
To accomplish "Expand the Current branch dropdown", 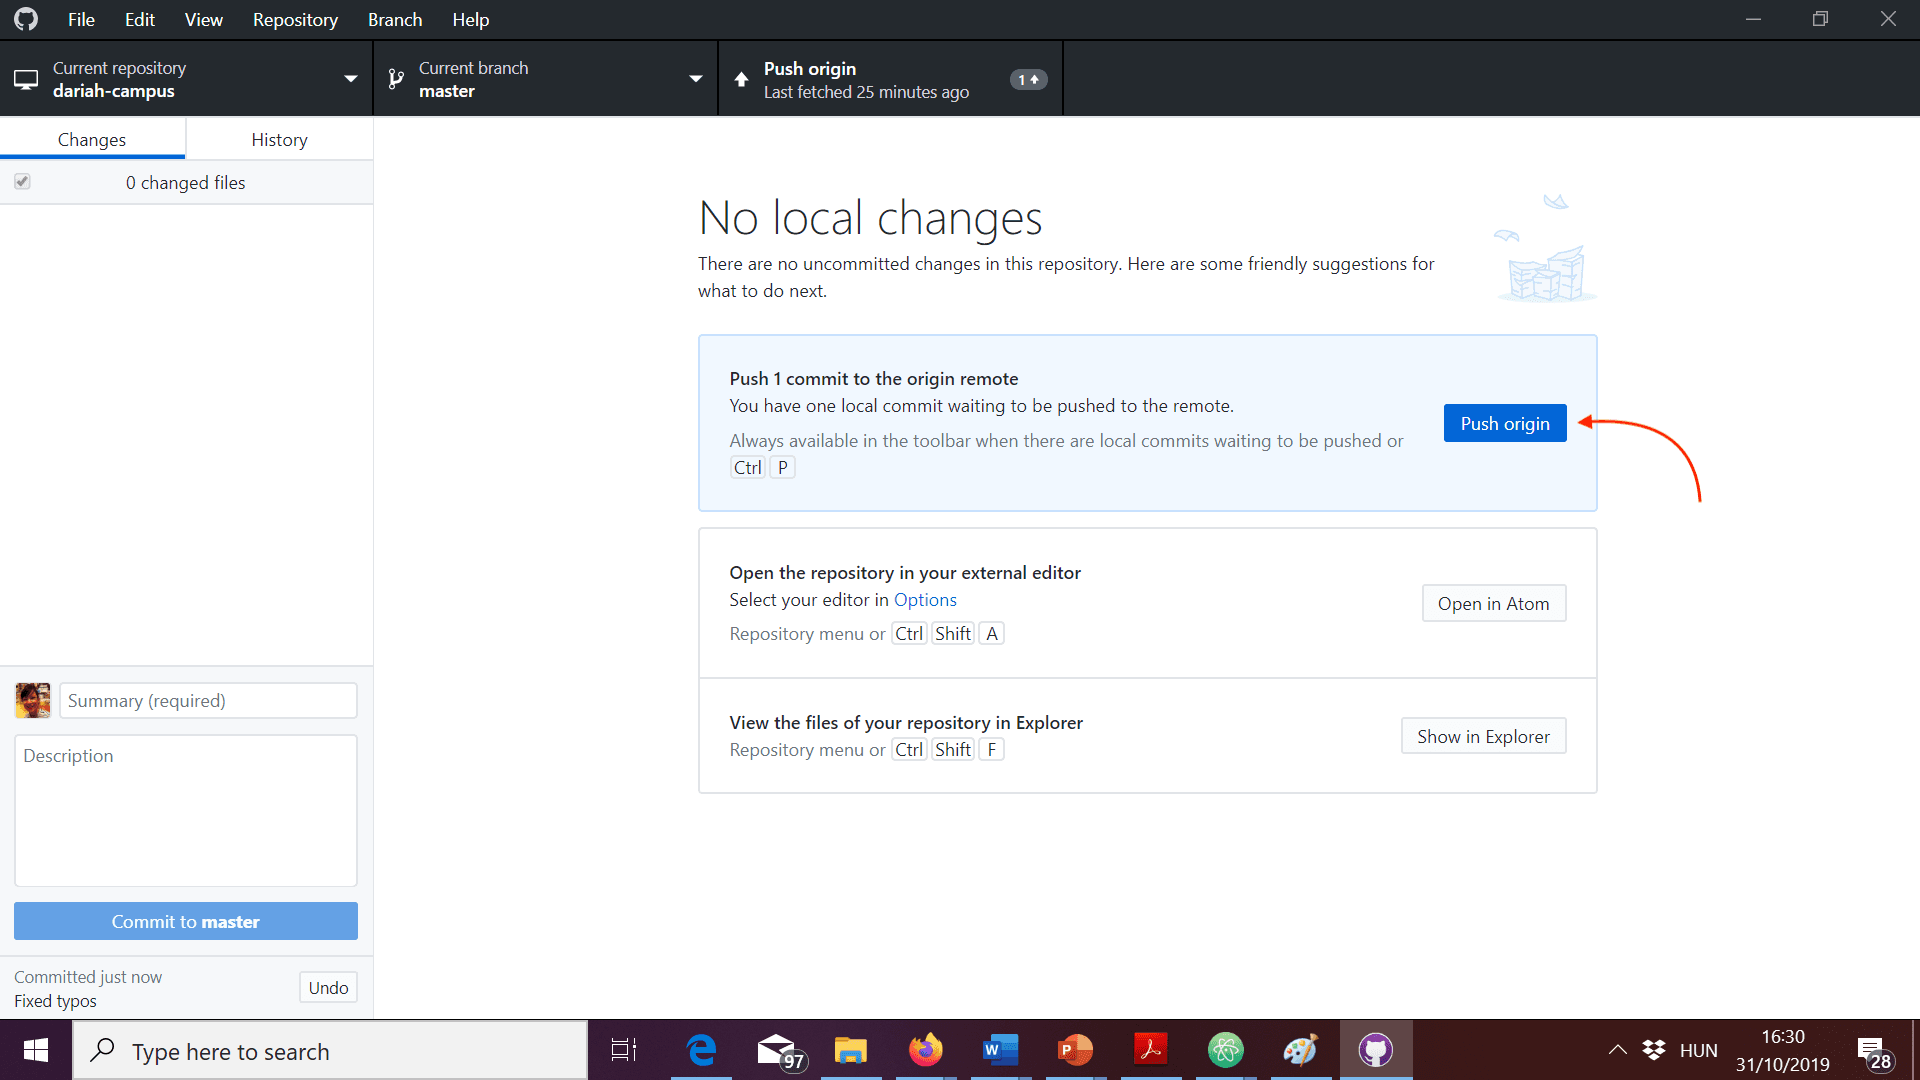I will [x=696, y=79].
